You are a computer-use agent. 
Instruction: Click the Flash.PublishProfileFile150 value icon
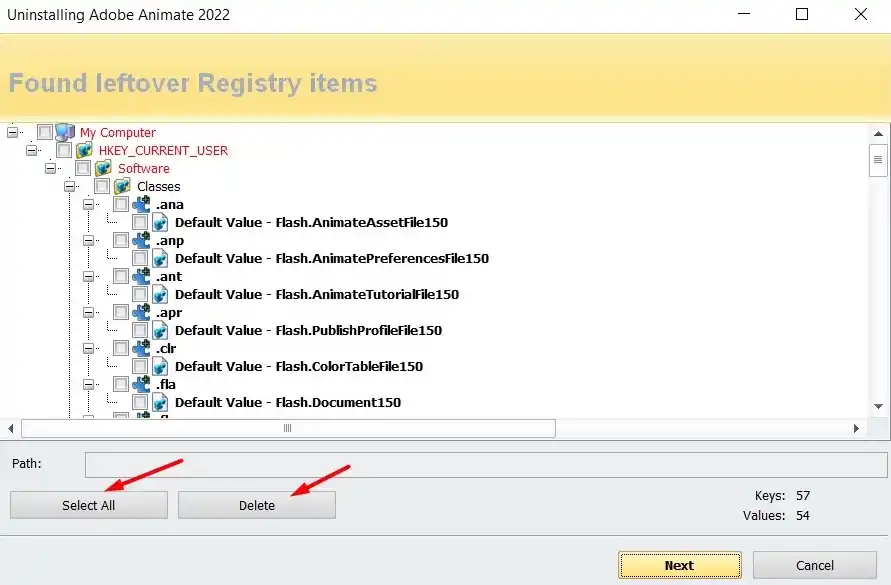(x=160, y=330)
